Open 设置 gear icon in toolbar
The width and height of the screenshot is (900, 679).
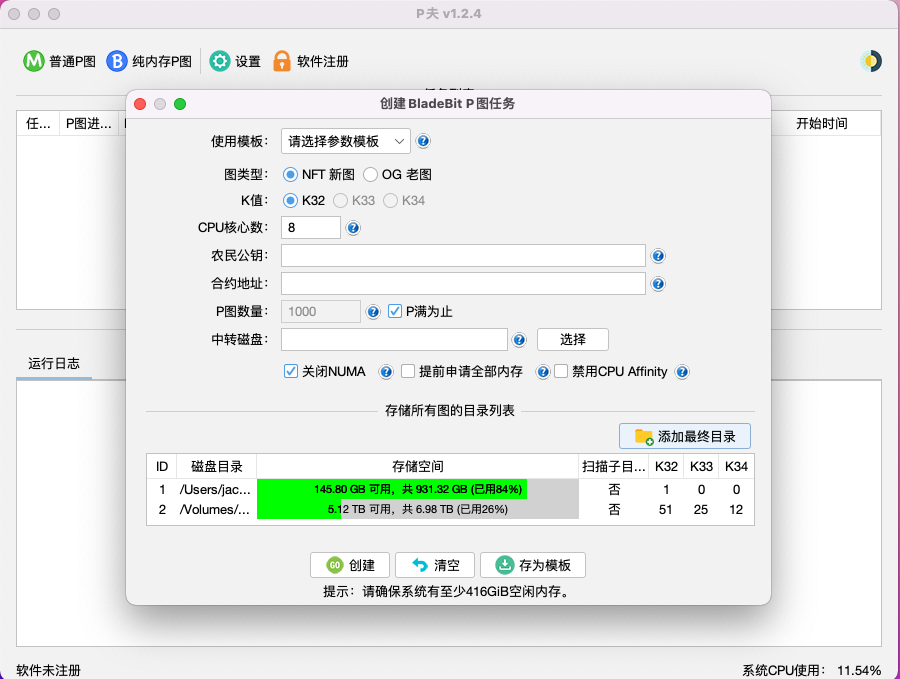(x=219, y=61)
